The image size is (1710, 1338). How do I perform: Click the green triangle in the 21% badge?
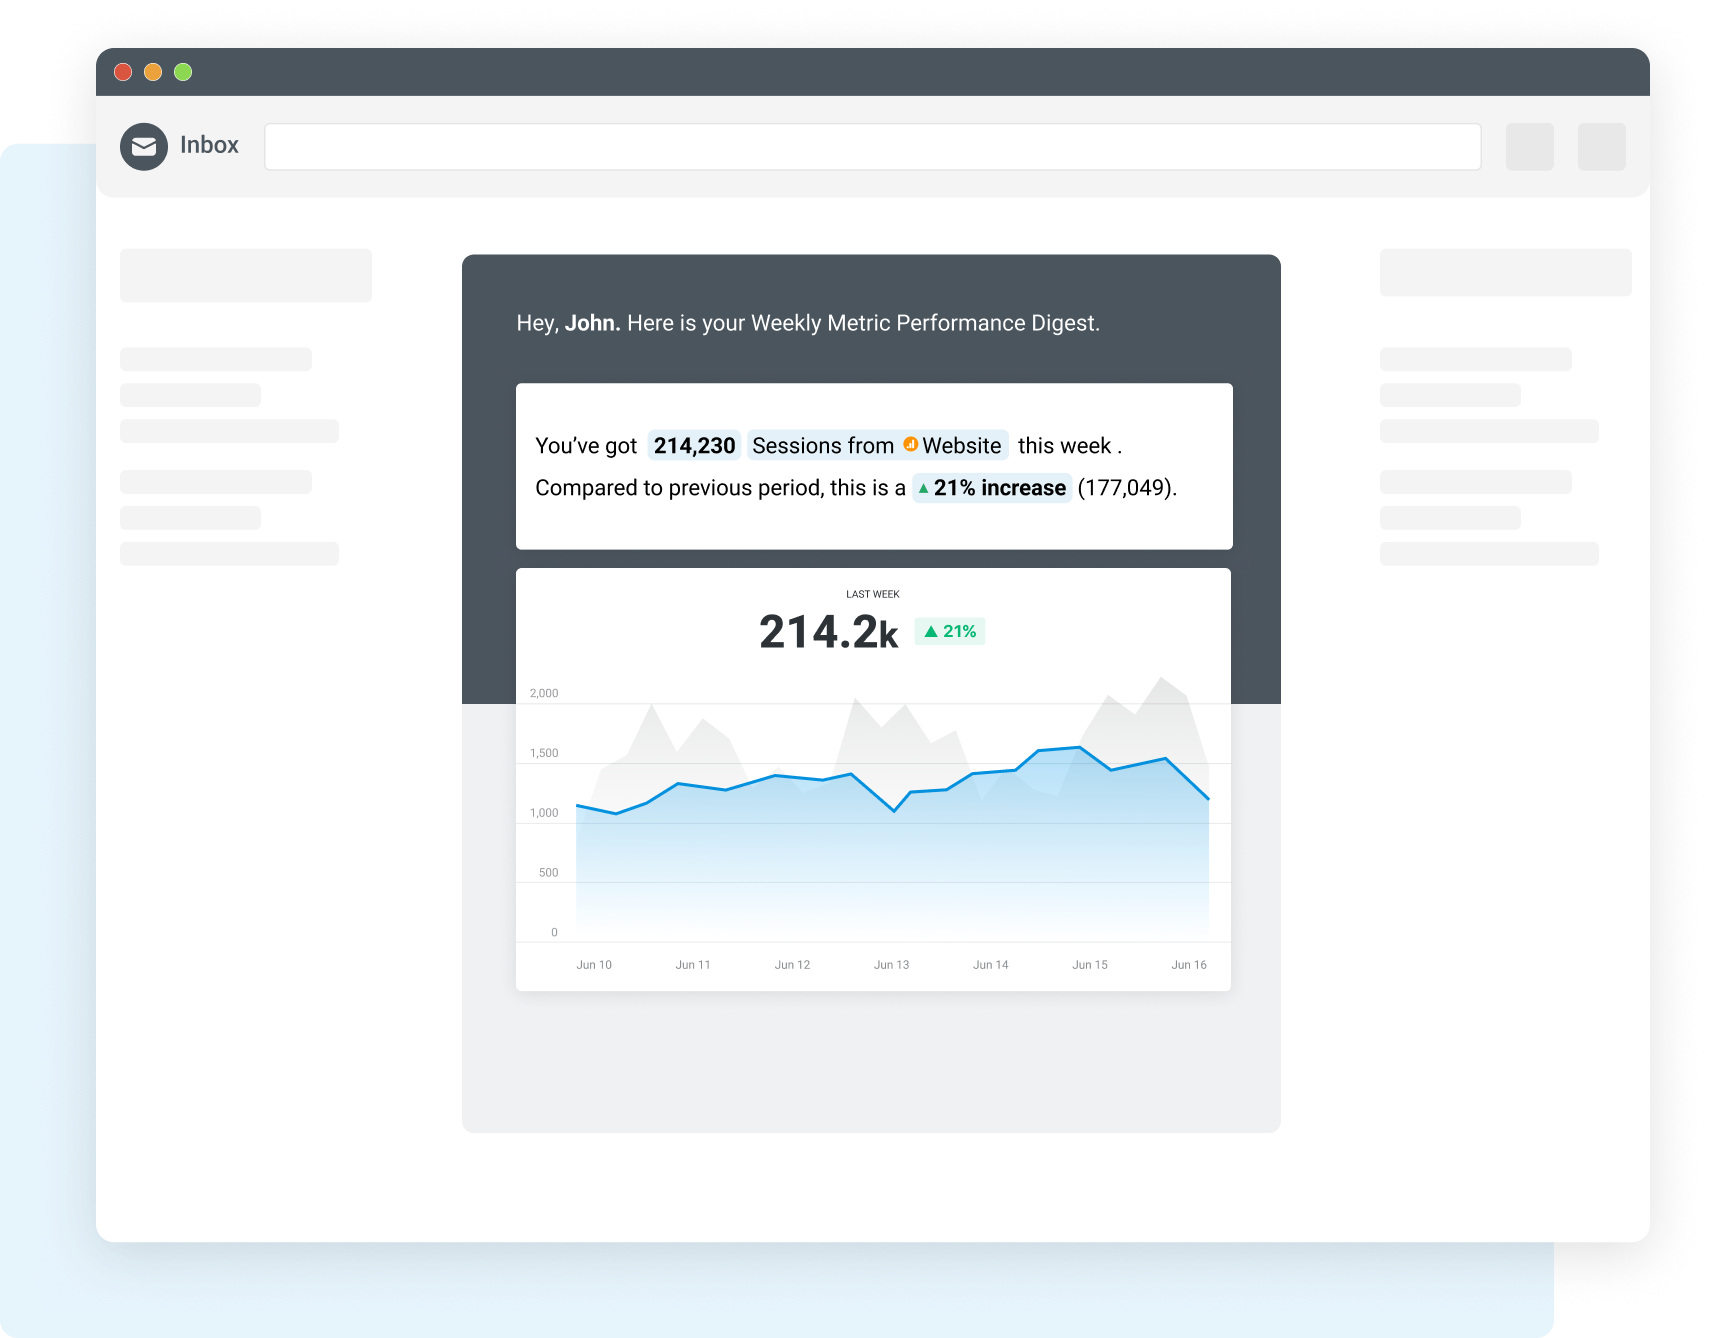point(931,630)
